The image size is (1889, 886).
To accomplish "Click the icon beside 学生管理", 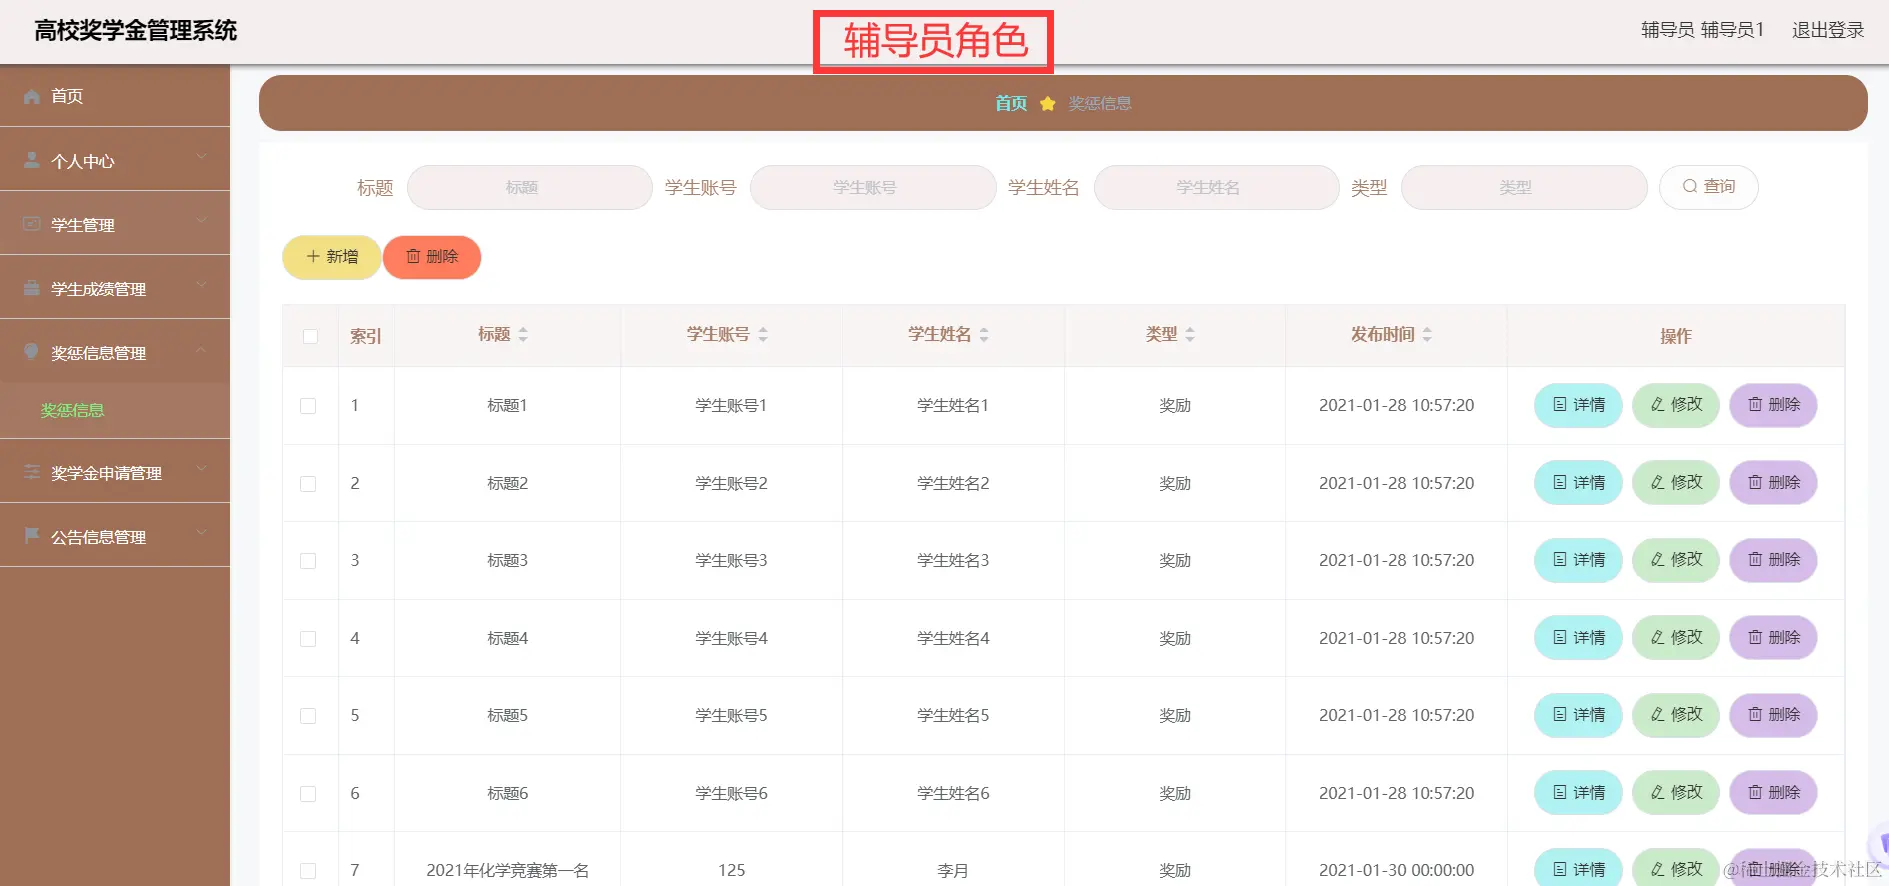I will tap(32, 224).
